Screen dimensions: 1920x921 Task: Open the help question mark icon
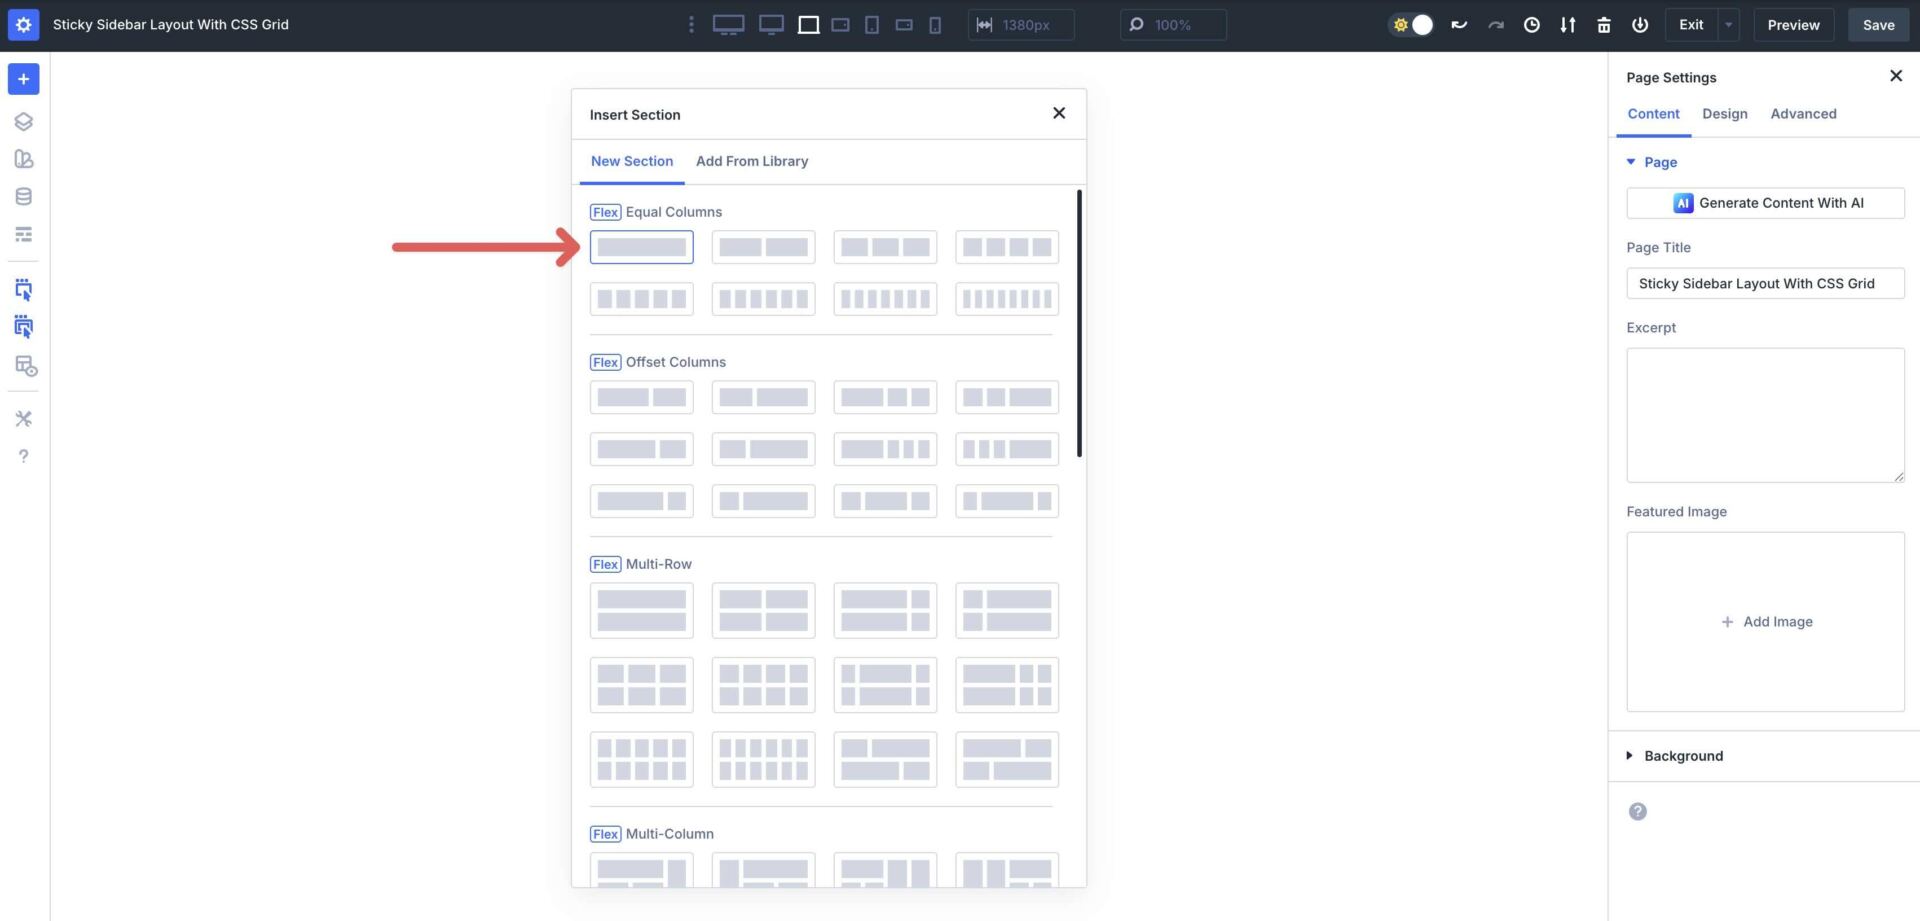24,456
